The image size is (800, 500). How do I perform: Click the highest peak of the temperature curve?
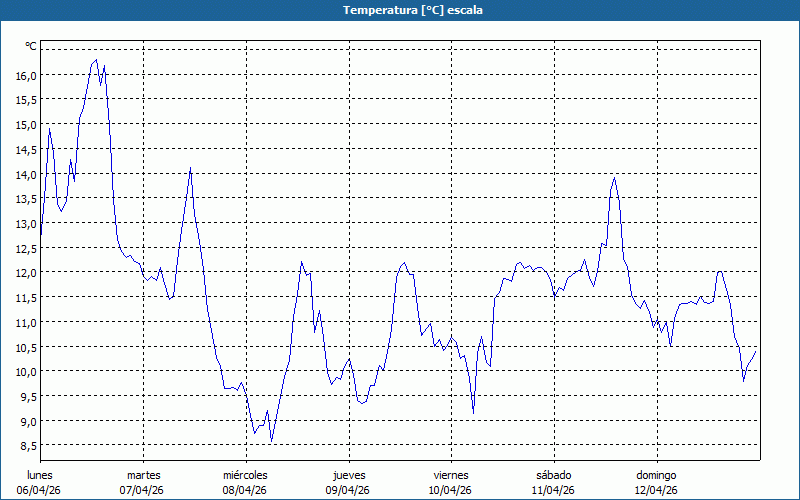[x=97, y=60]
